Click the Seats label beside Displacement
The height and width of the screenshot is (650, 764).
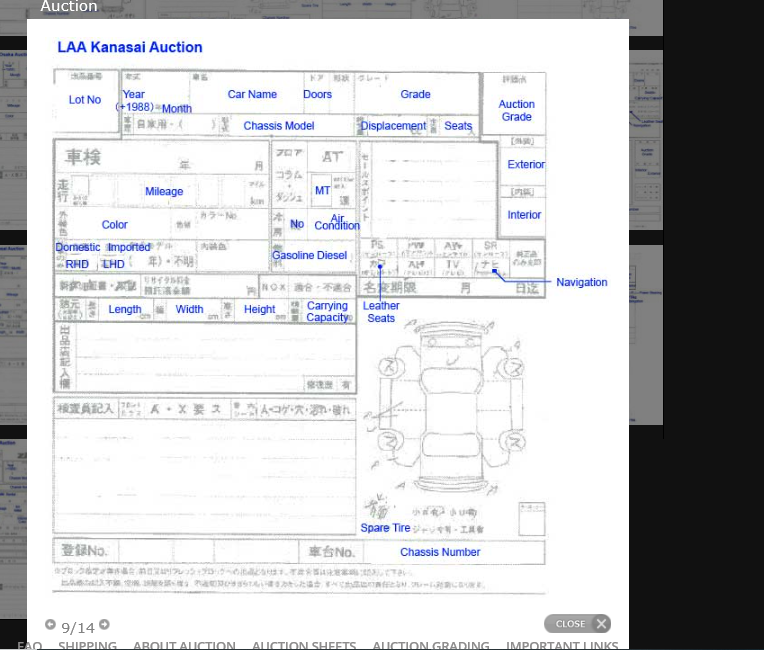click(x=458, y=126)
